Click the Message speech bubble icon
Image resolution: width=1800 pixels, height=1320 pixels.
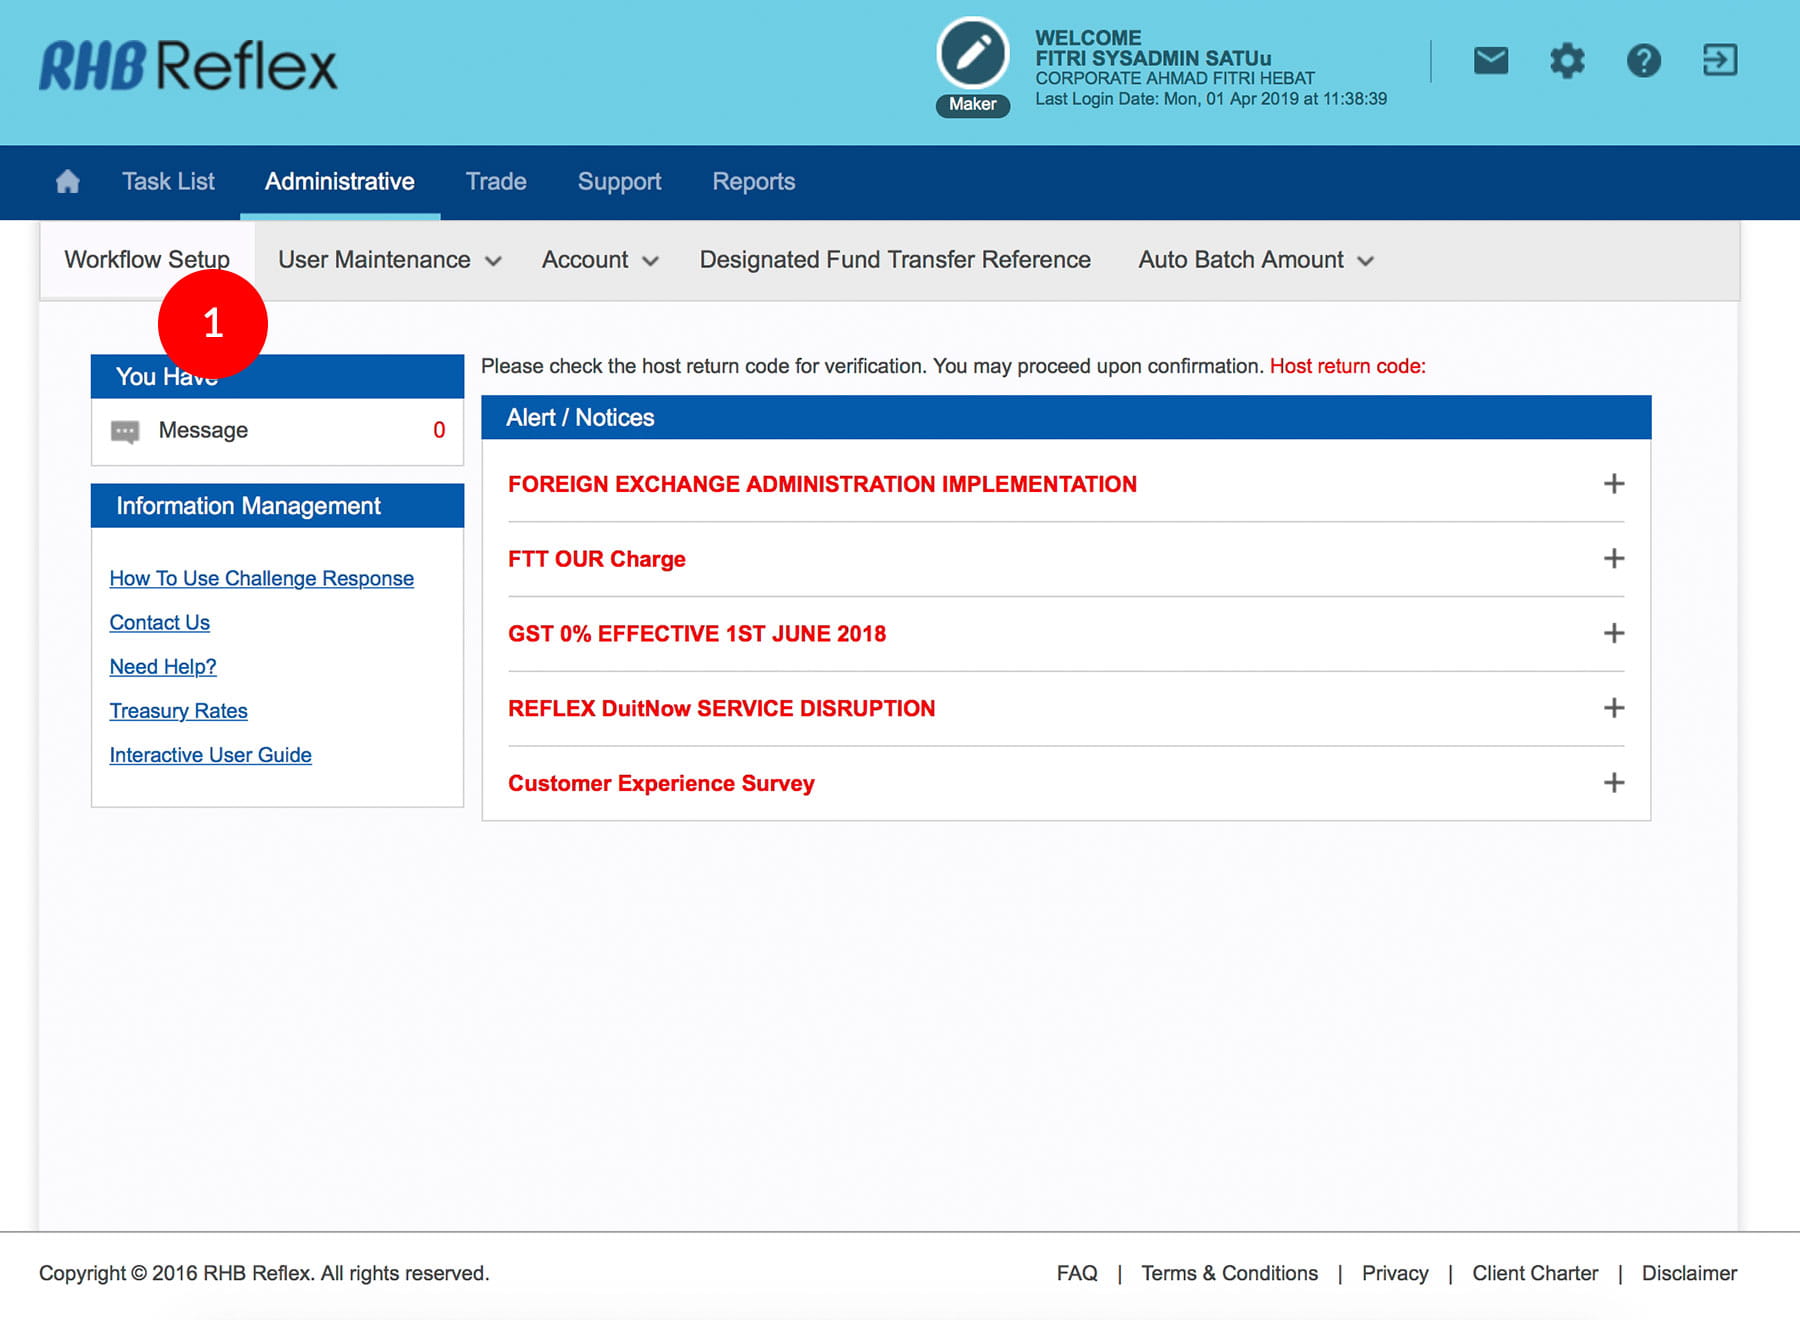point(125,431)
